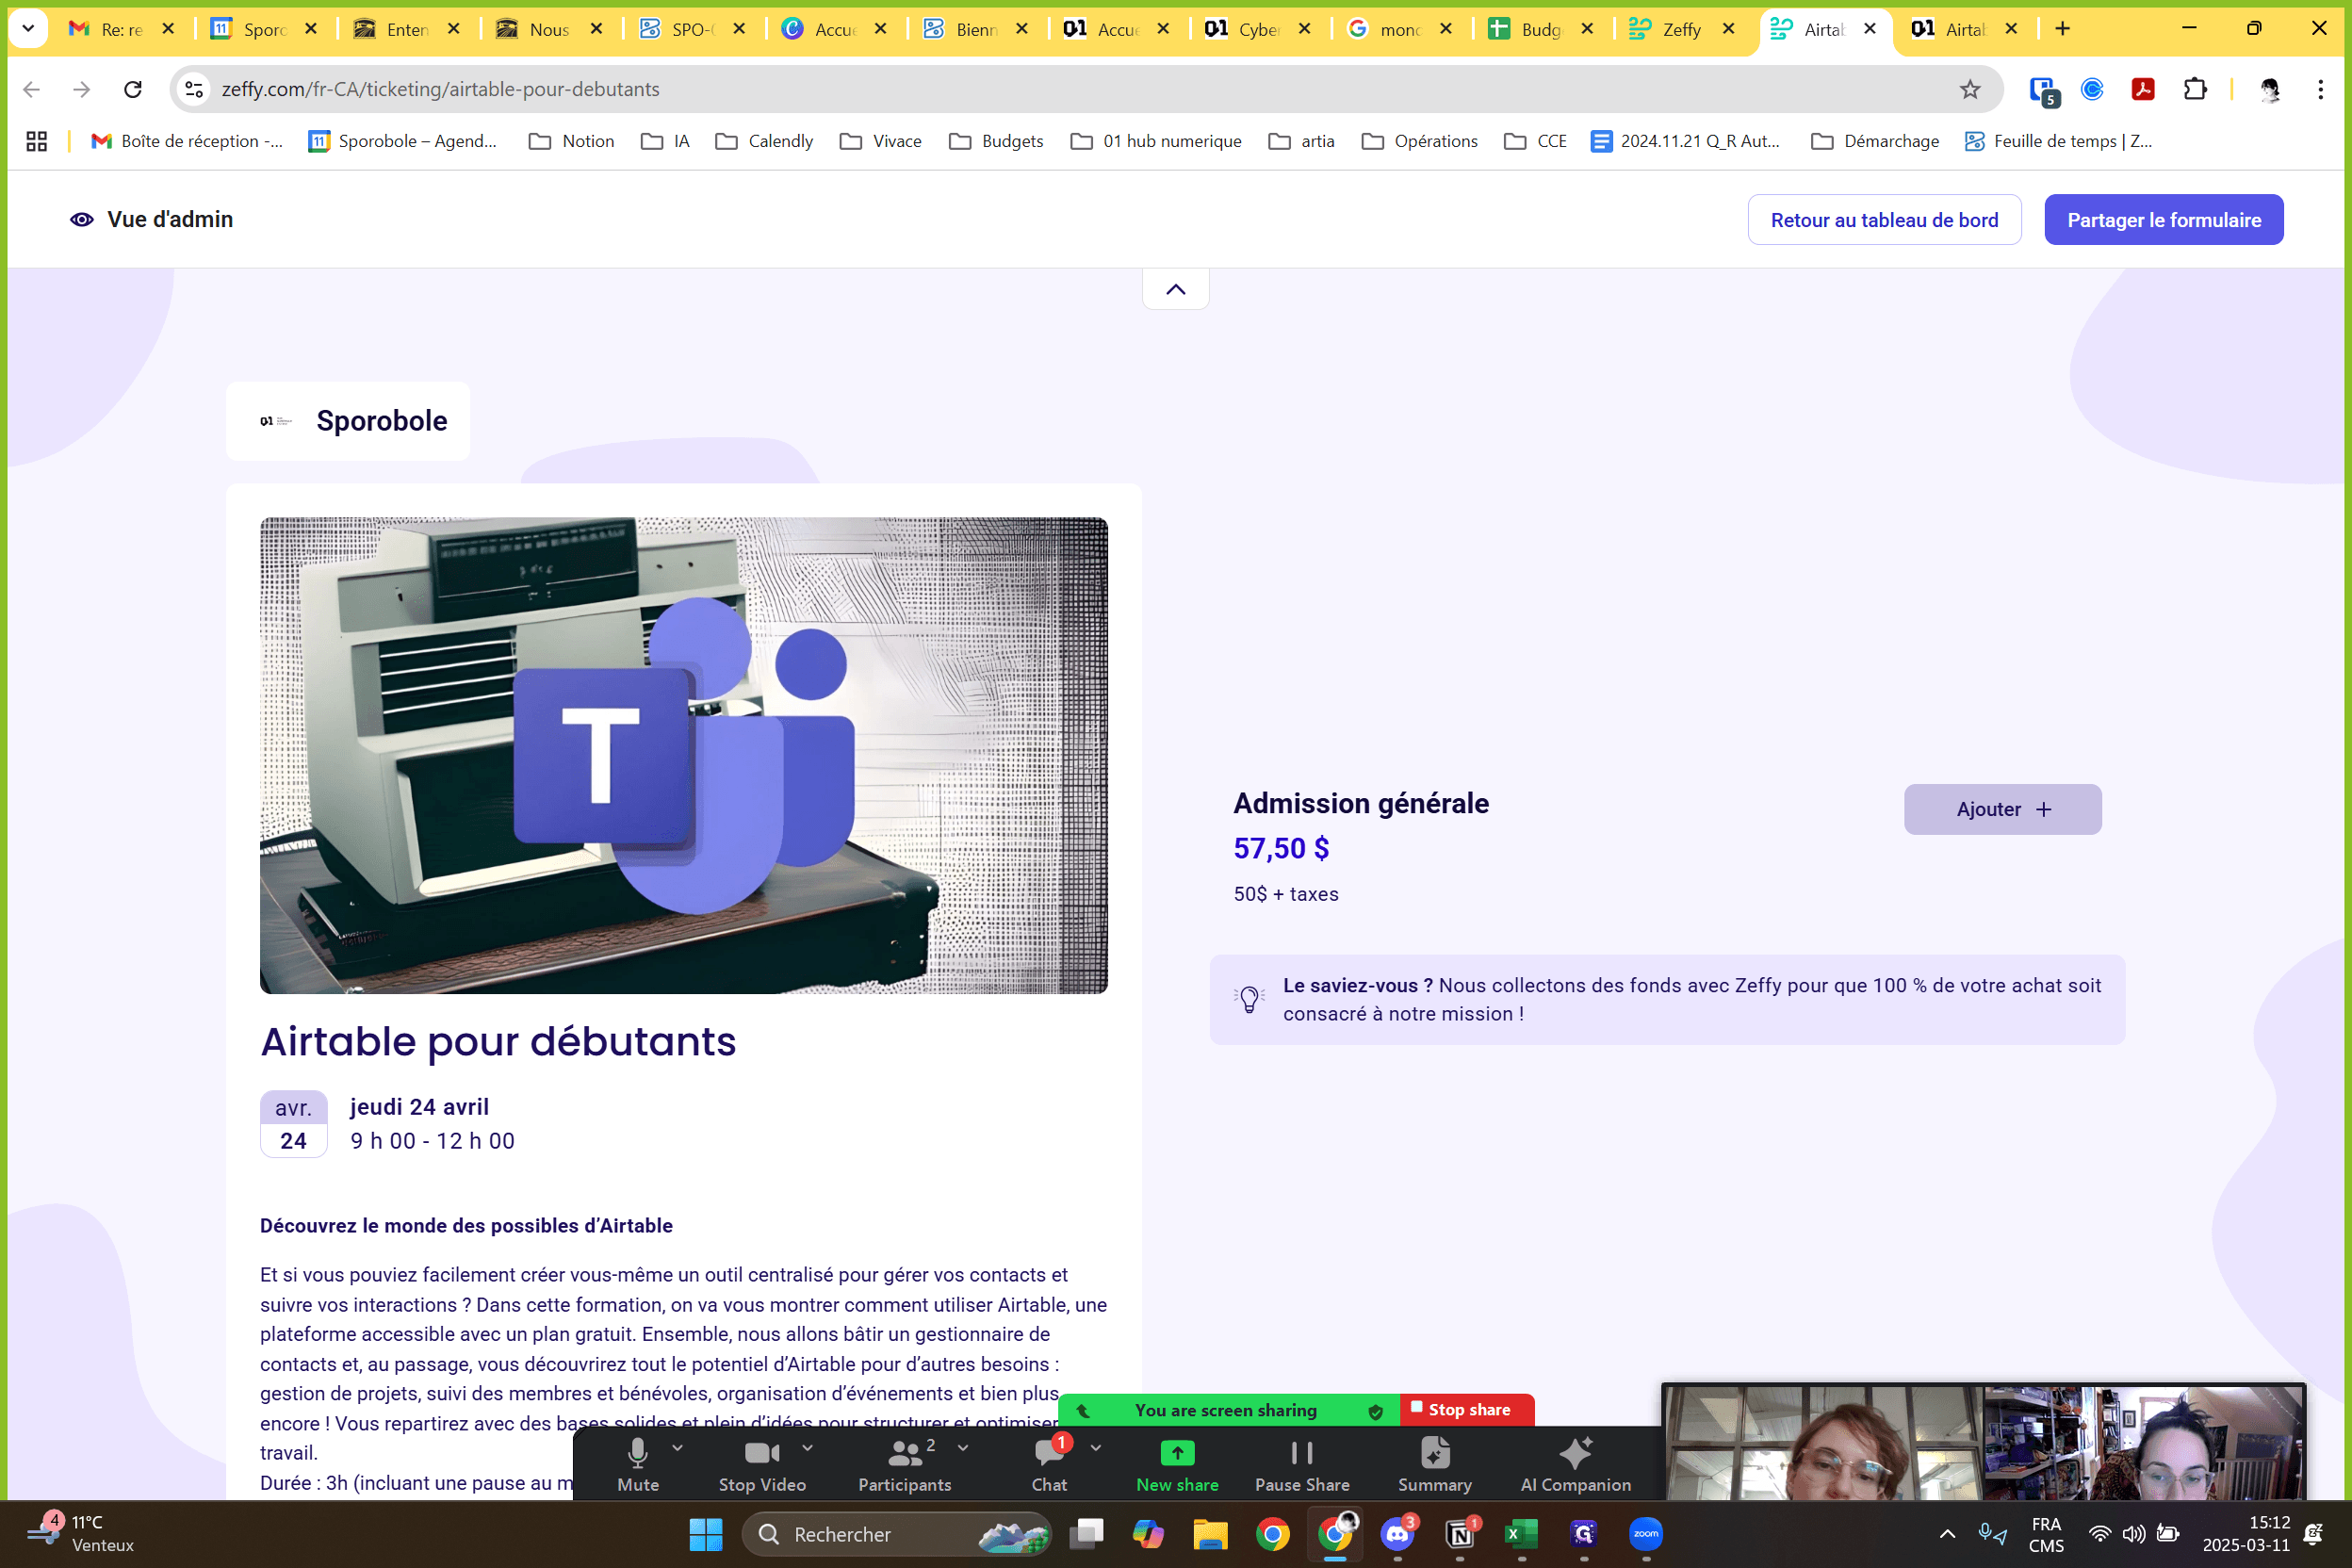Switch to the Cyber tab
2352x1568 pixels.
pos(1258,29)
